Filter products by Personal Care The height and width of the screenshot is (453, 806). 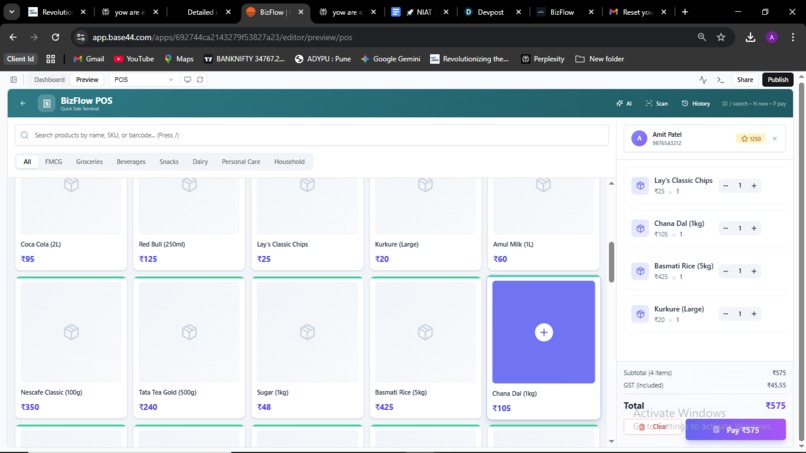click(x=241, y=161)
